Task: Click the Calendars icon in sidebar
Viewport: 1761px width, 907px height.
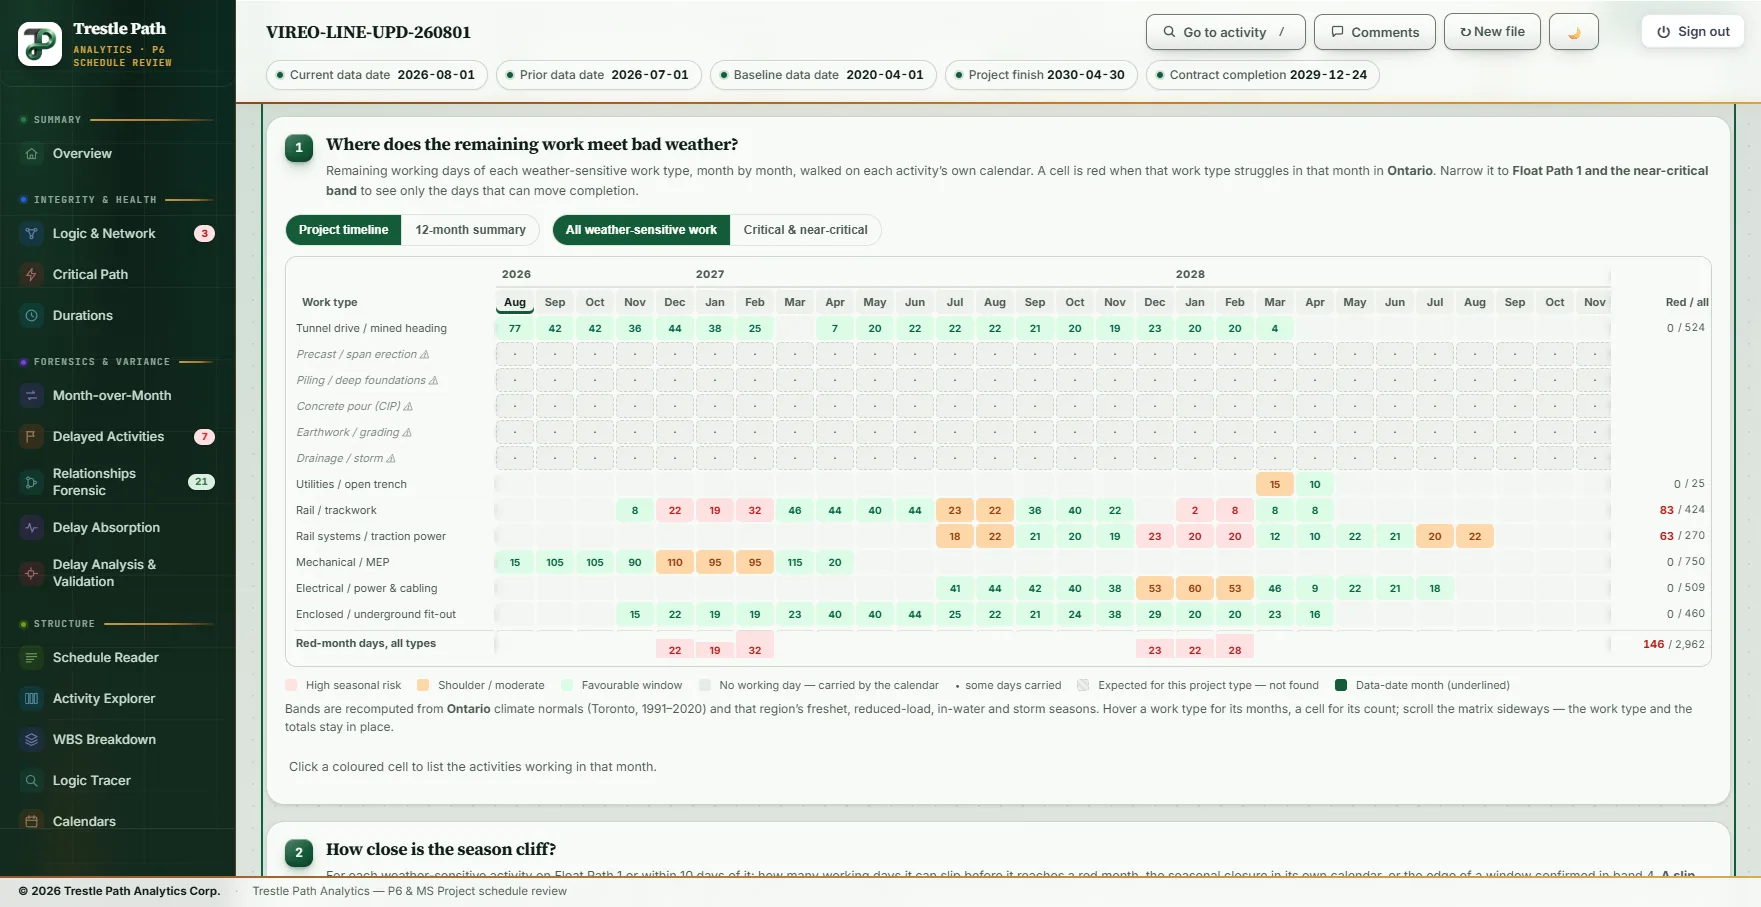Action: pos(32,822)
